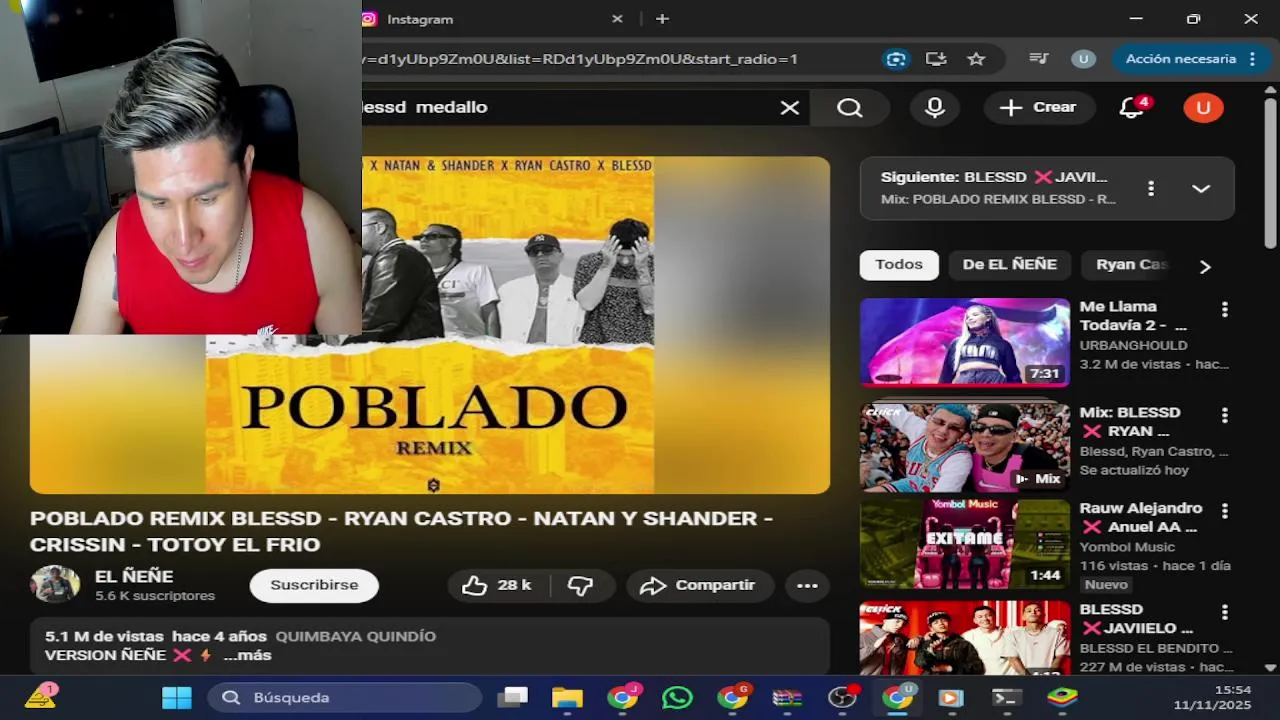
Task: Open the terminal icon on the taskbar
Action: 1006,697
